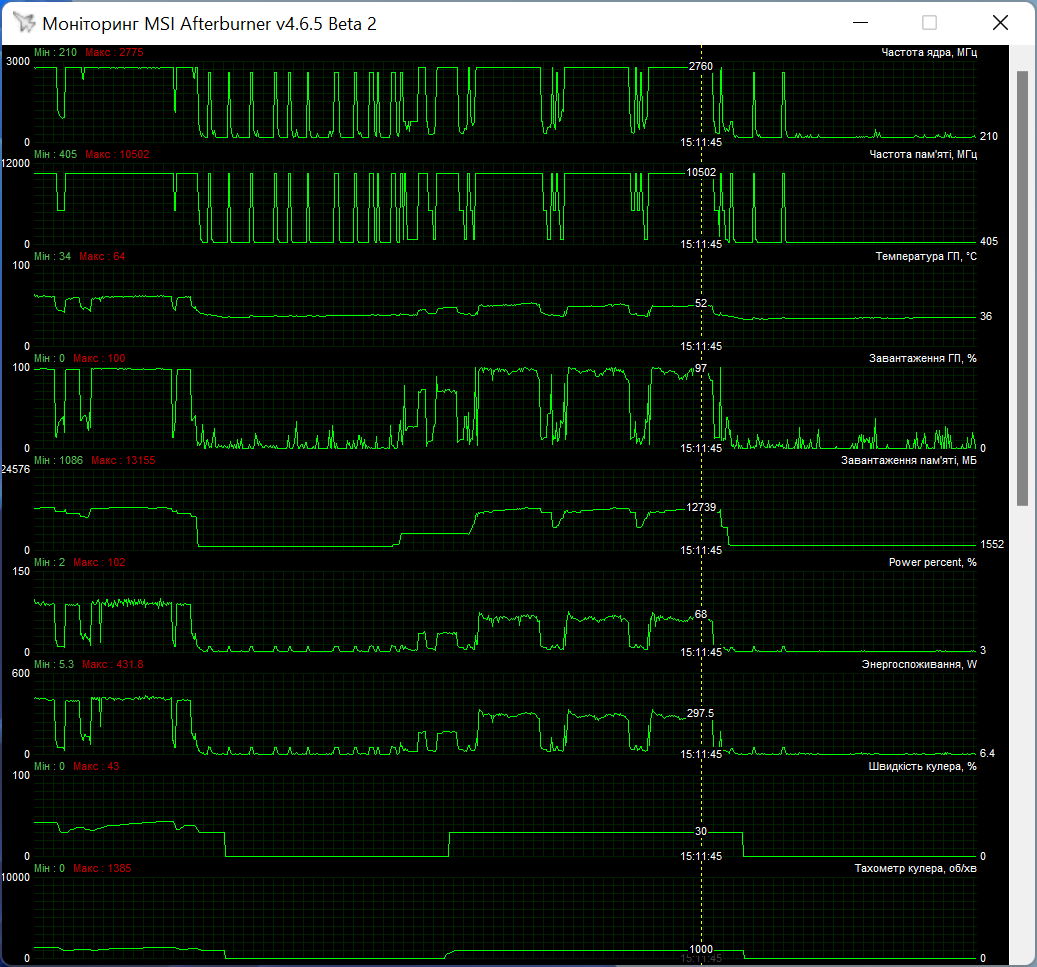Minimize the monitoring window
This screenshot has width=1037, height=967.
point(860,22)
